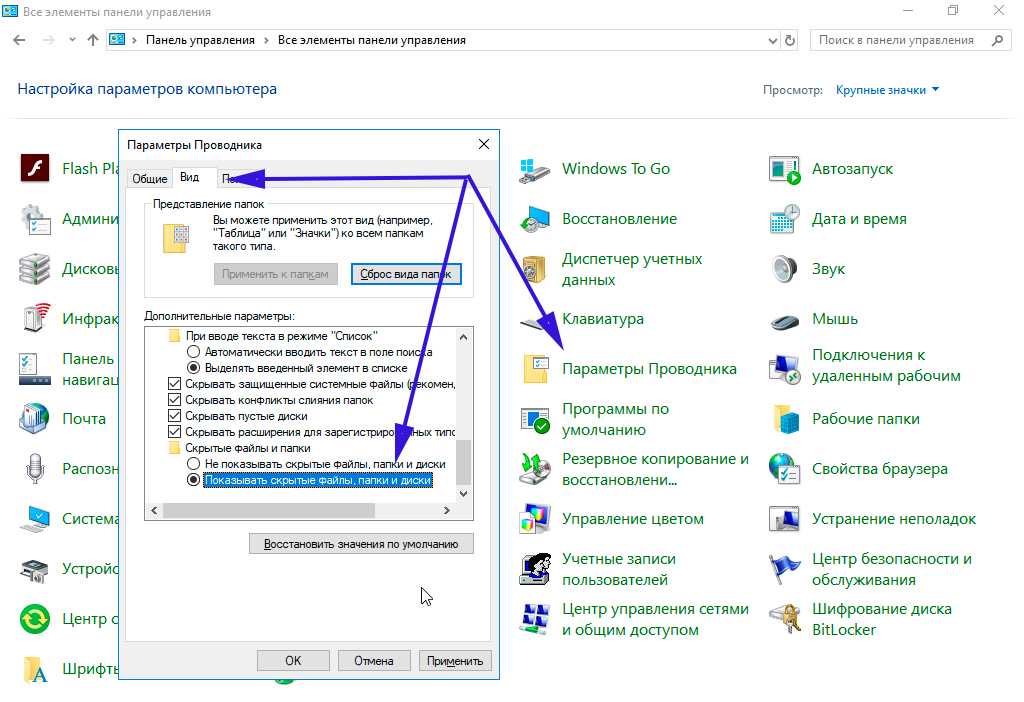This screenshot has height=702, width=1024.
Task: Open the BitLocker disk encryption icon
Action: tap(784, 619)
